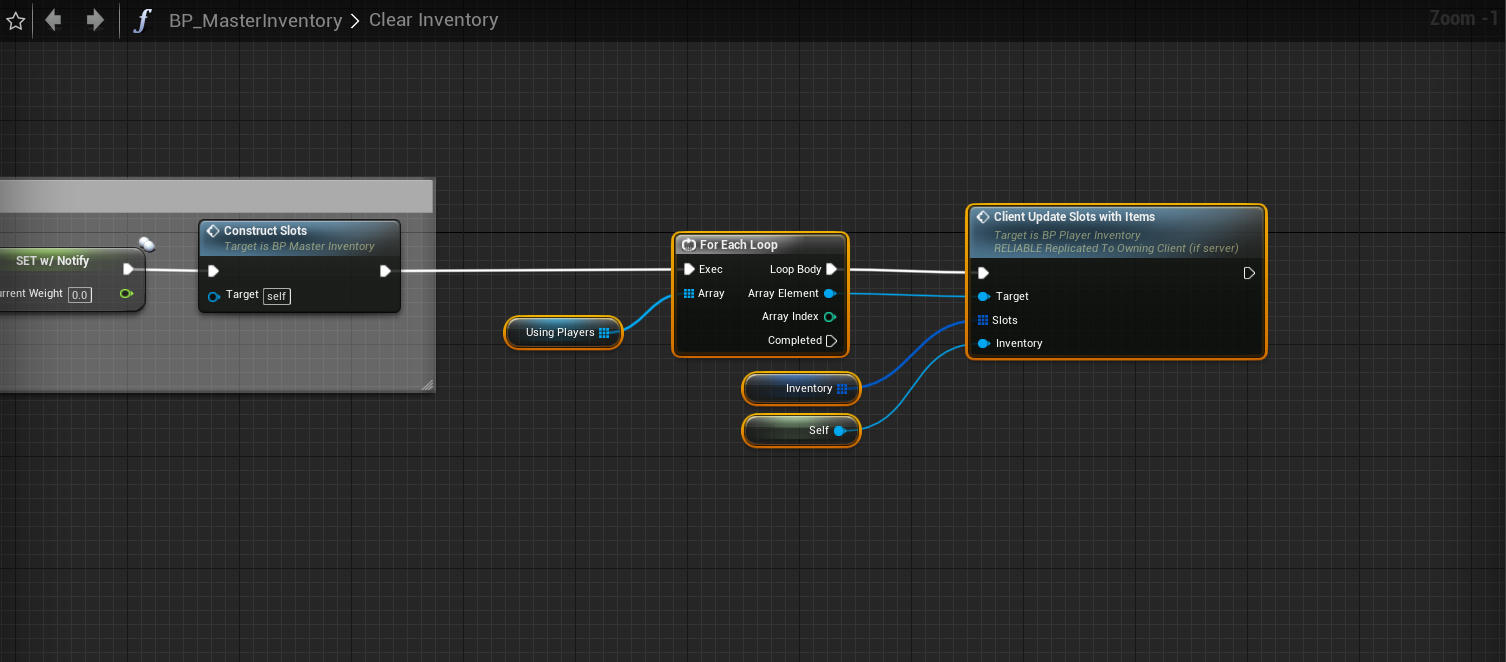Click the favorite star icon in breadcrumb bar

tap(15, 21)
